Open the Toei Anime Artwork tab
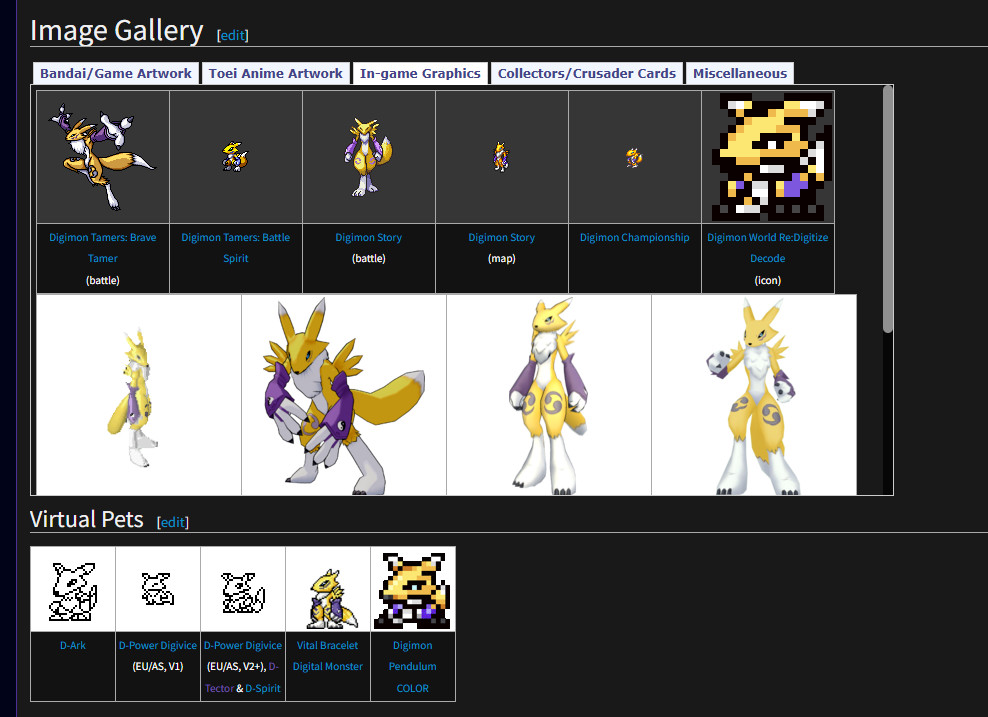The width and height of the screenshot is (988, 717). click(275, 74)
